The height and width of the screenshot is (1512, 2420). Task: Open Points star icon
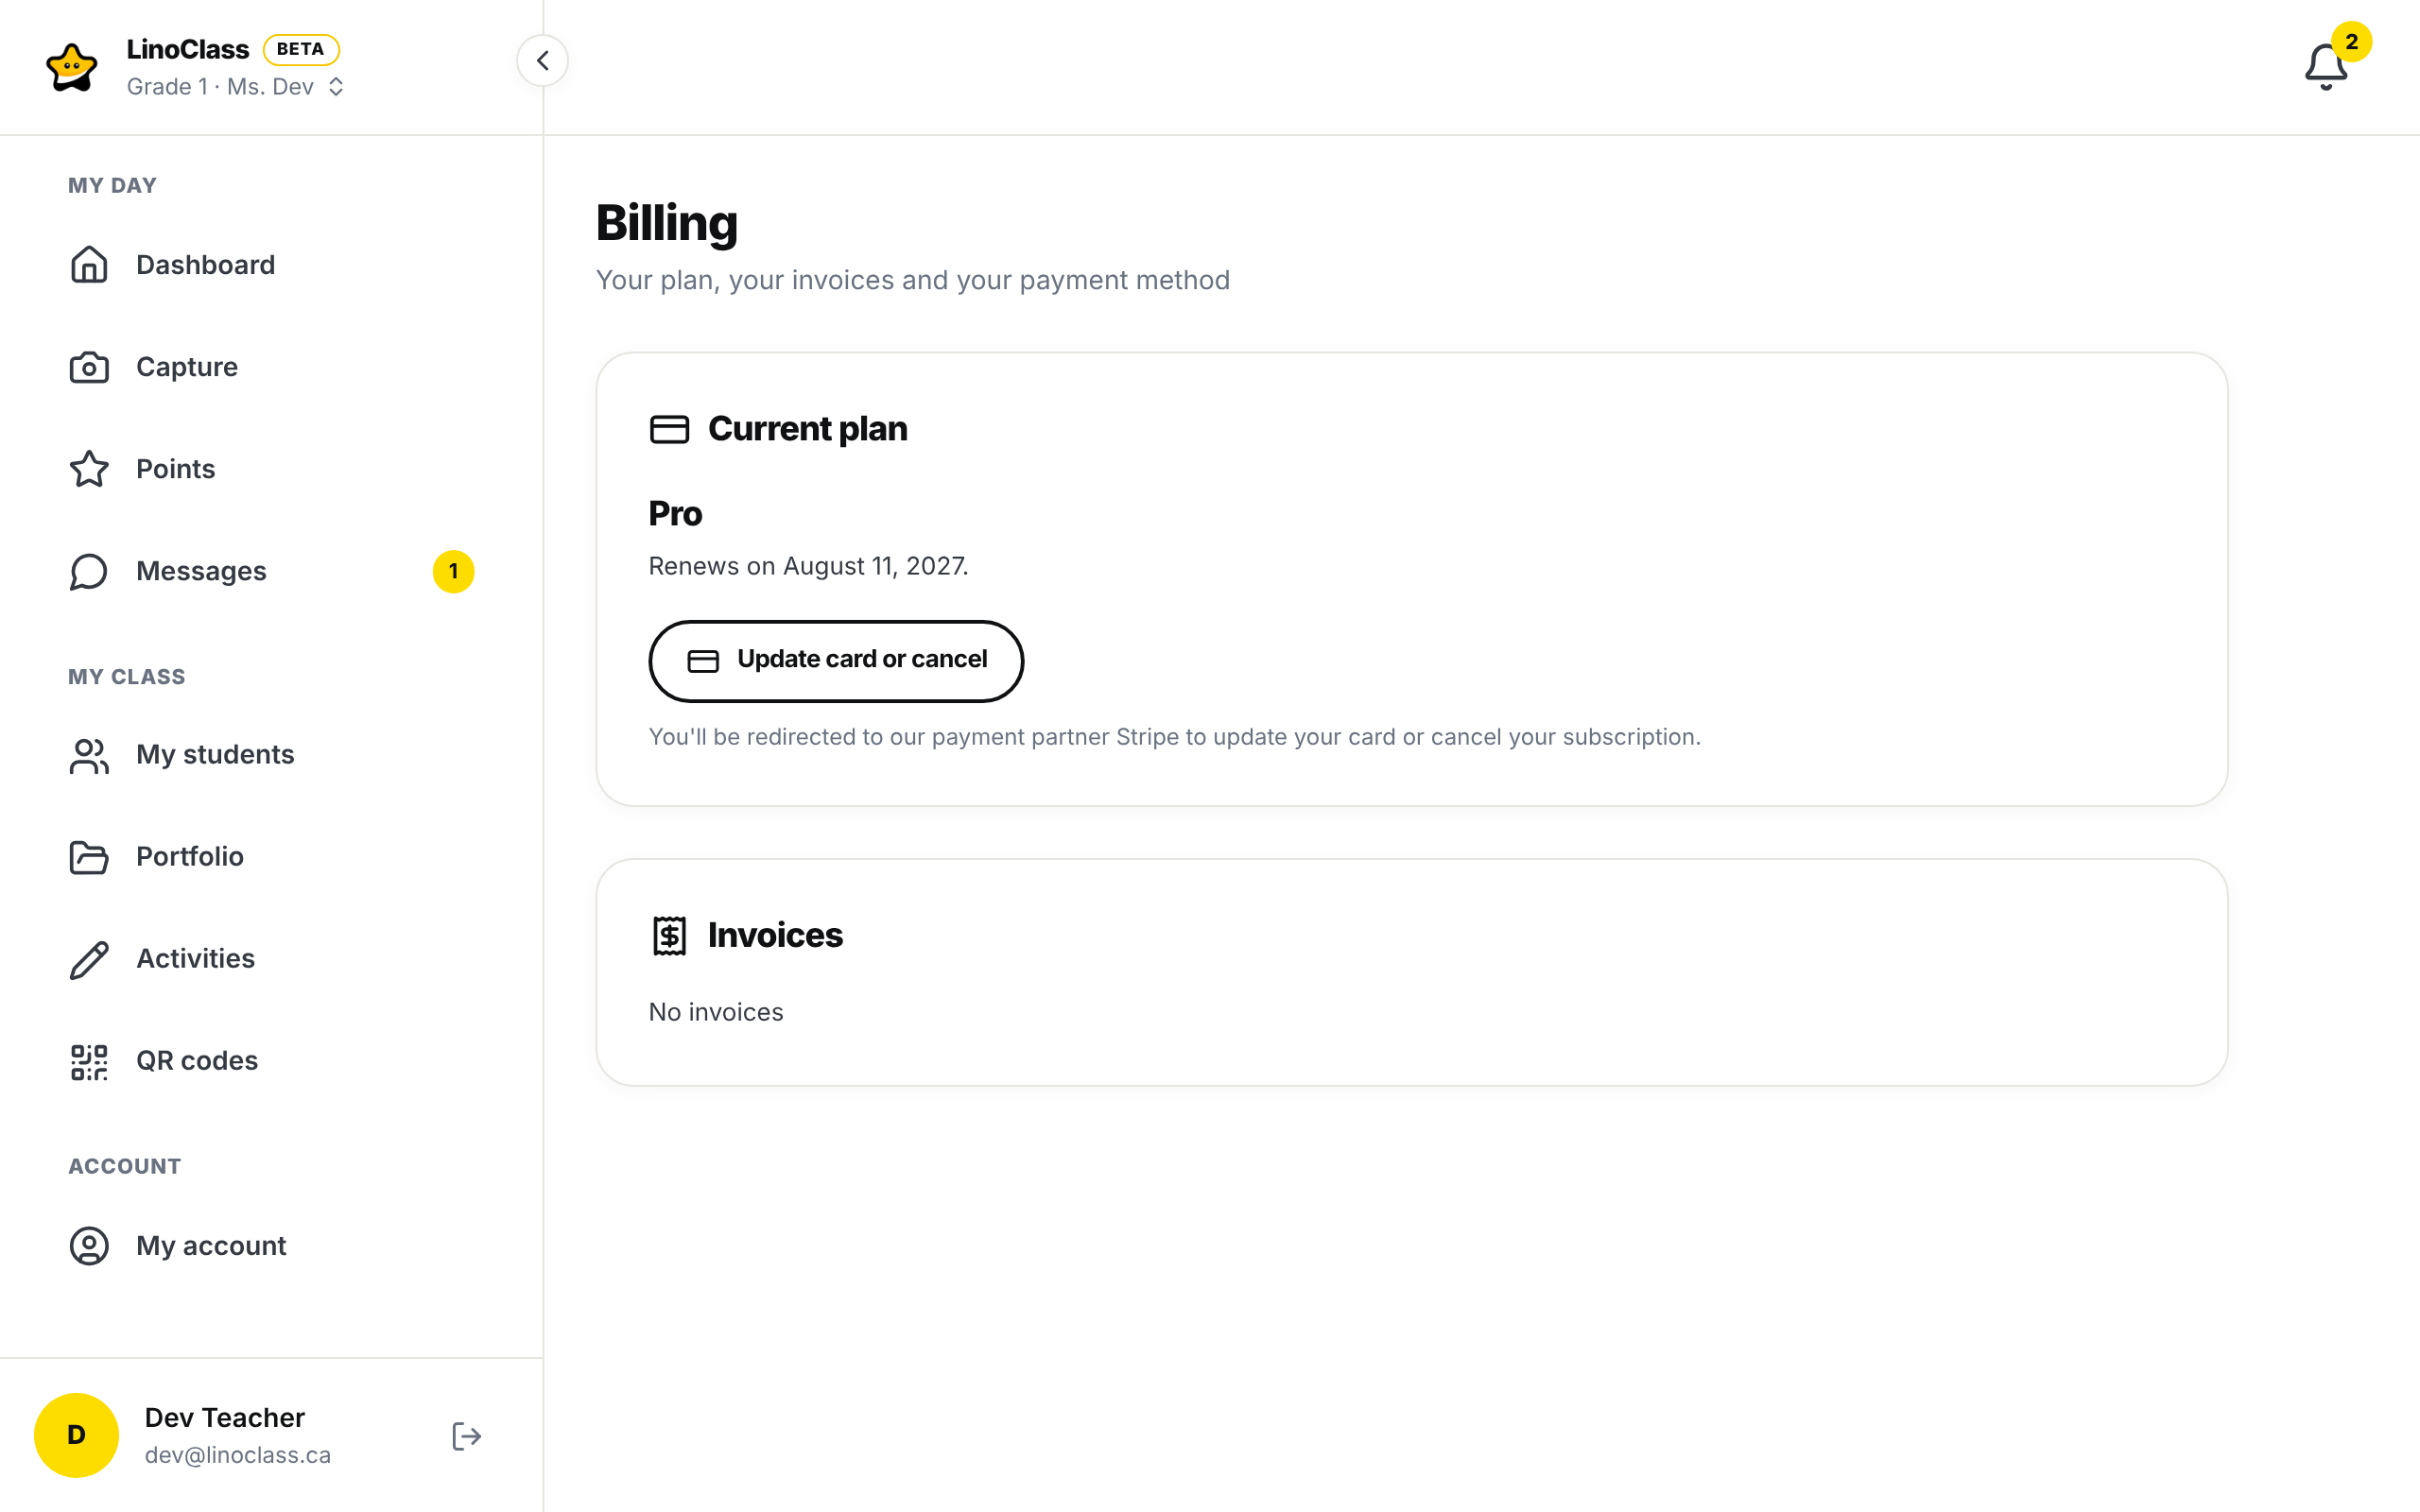[x=89, y=469]
